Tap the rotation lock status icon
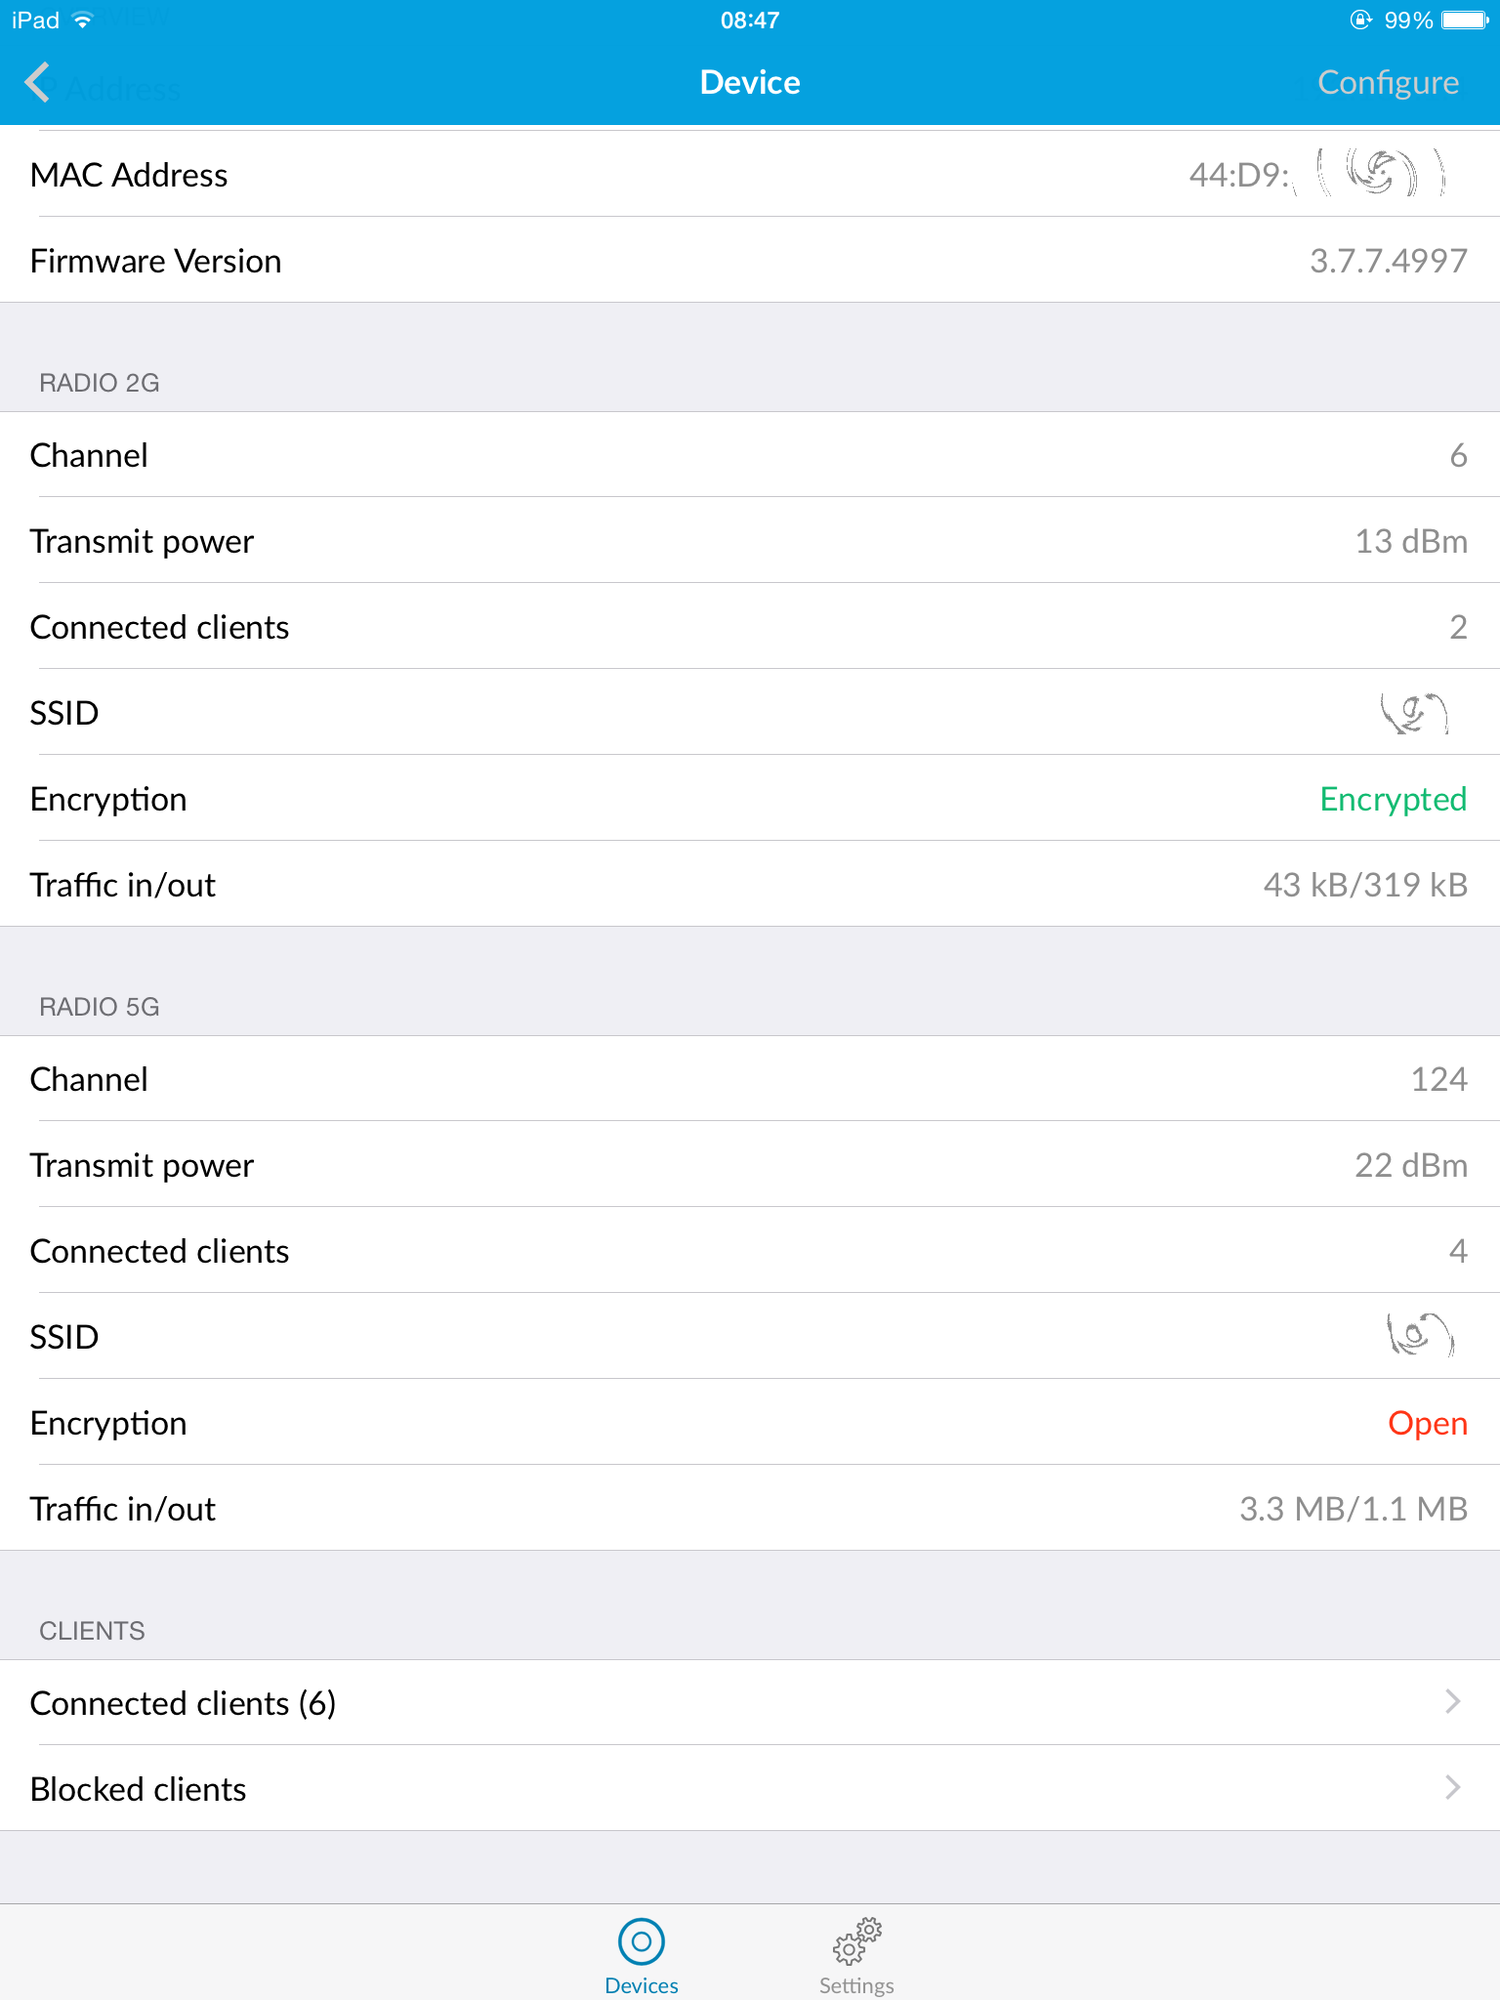This screenshot has height=2000, width=1500. (1360, 20)
